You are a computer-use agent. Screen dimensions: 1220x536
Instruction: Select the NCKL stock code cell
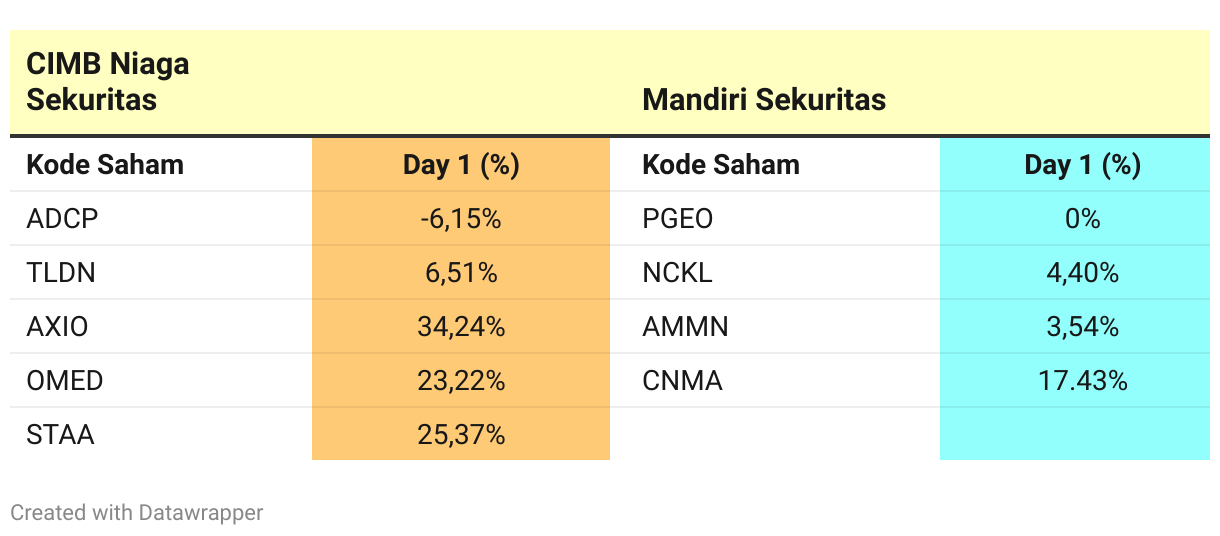point(678,273)
